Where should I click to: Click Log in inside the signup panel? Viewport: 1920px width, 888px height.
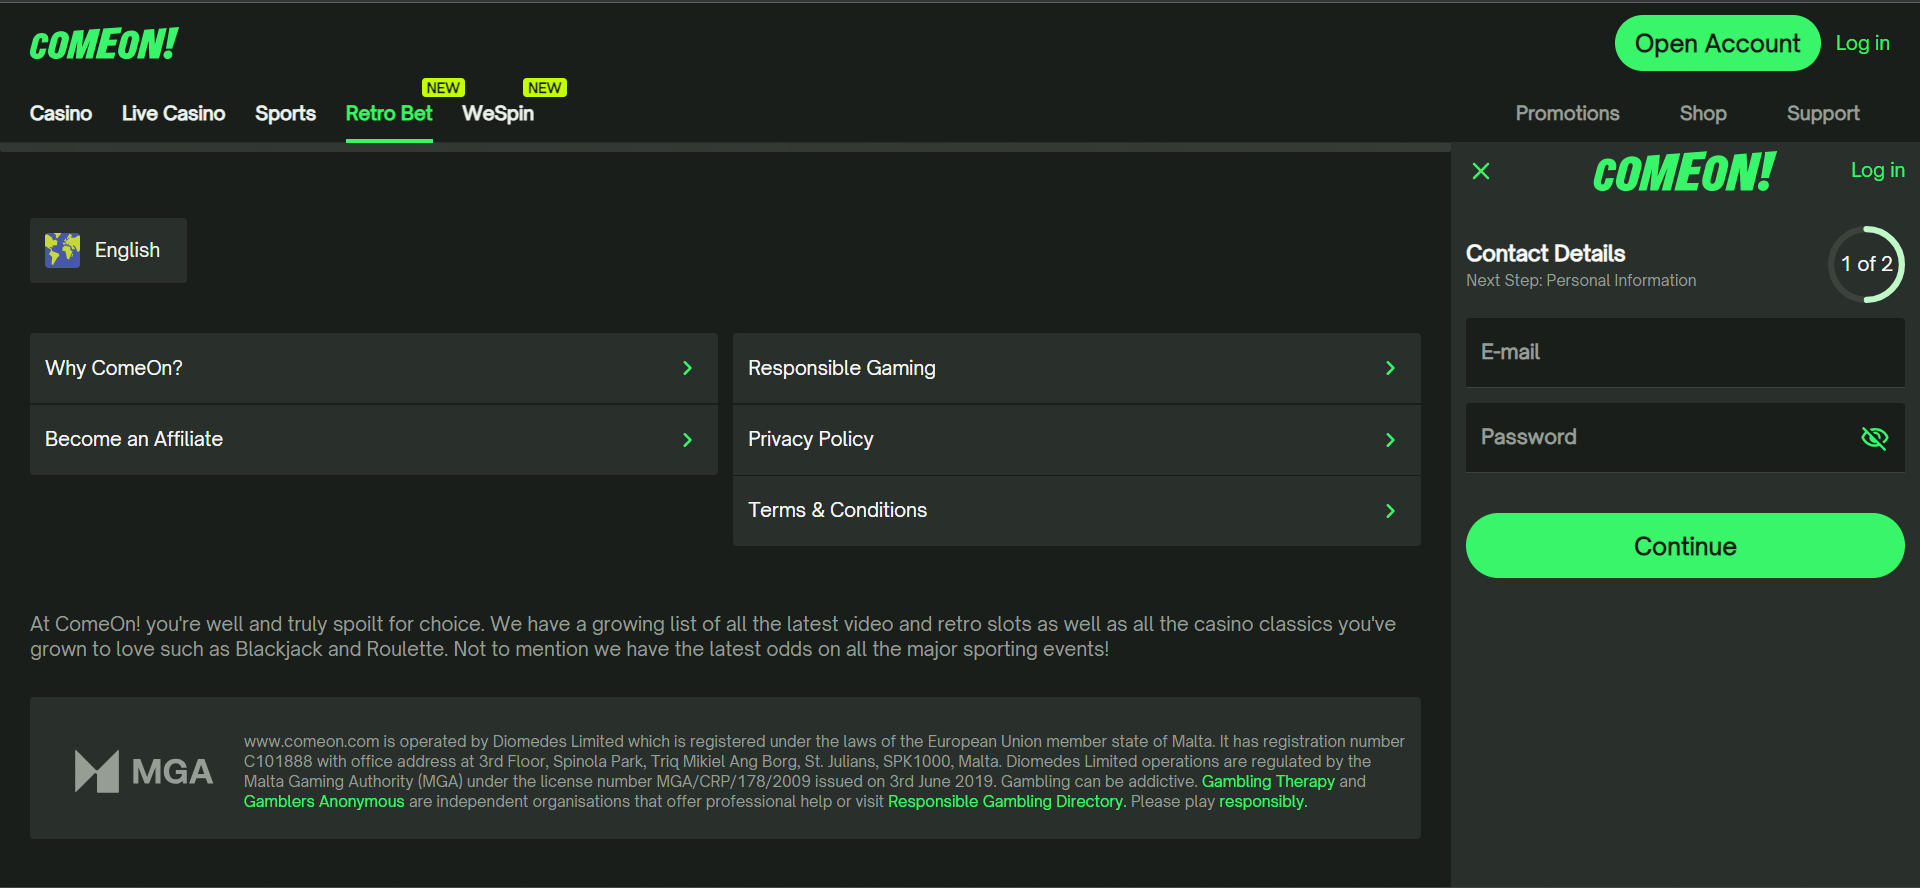click(1877, 170)
